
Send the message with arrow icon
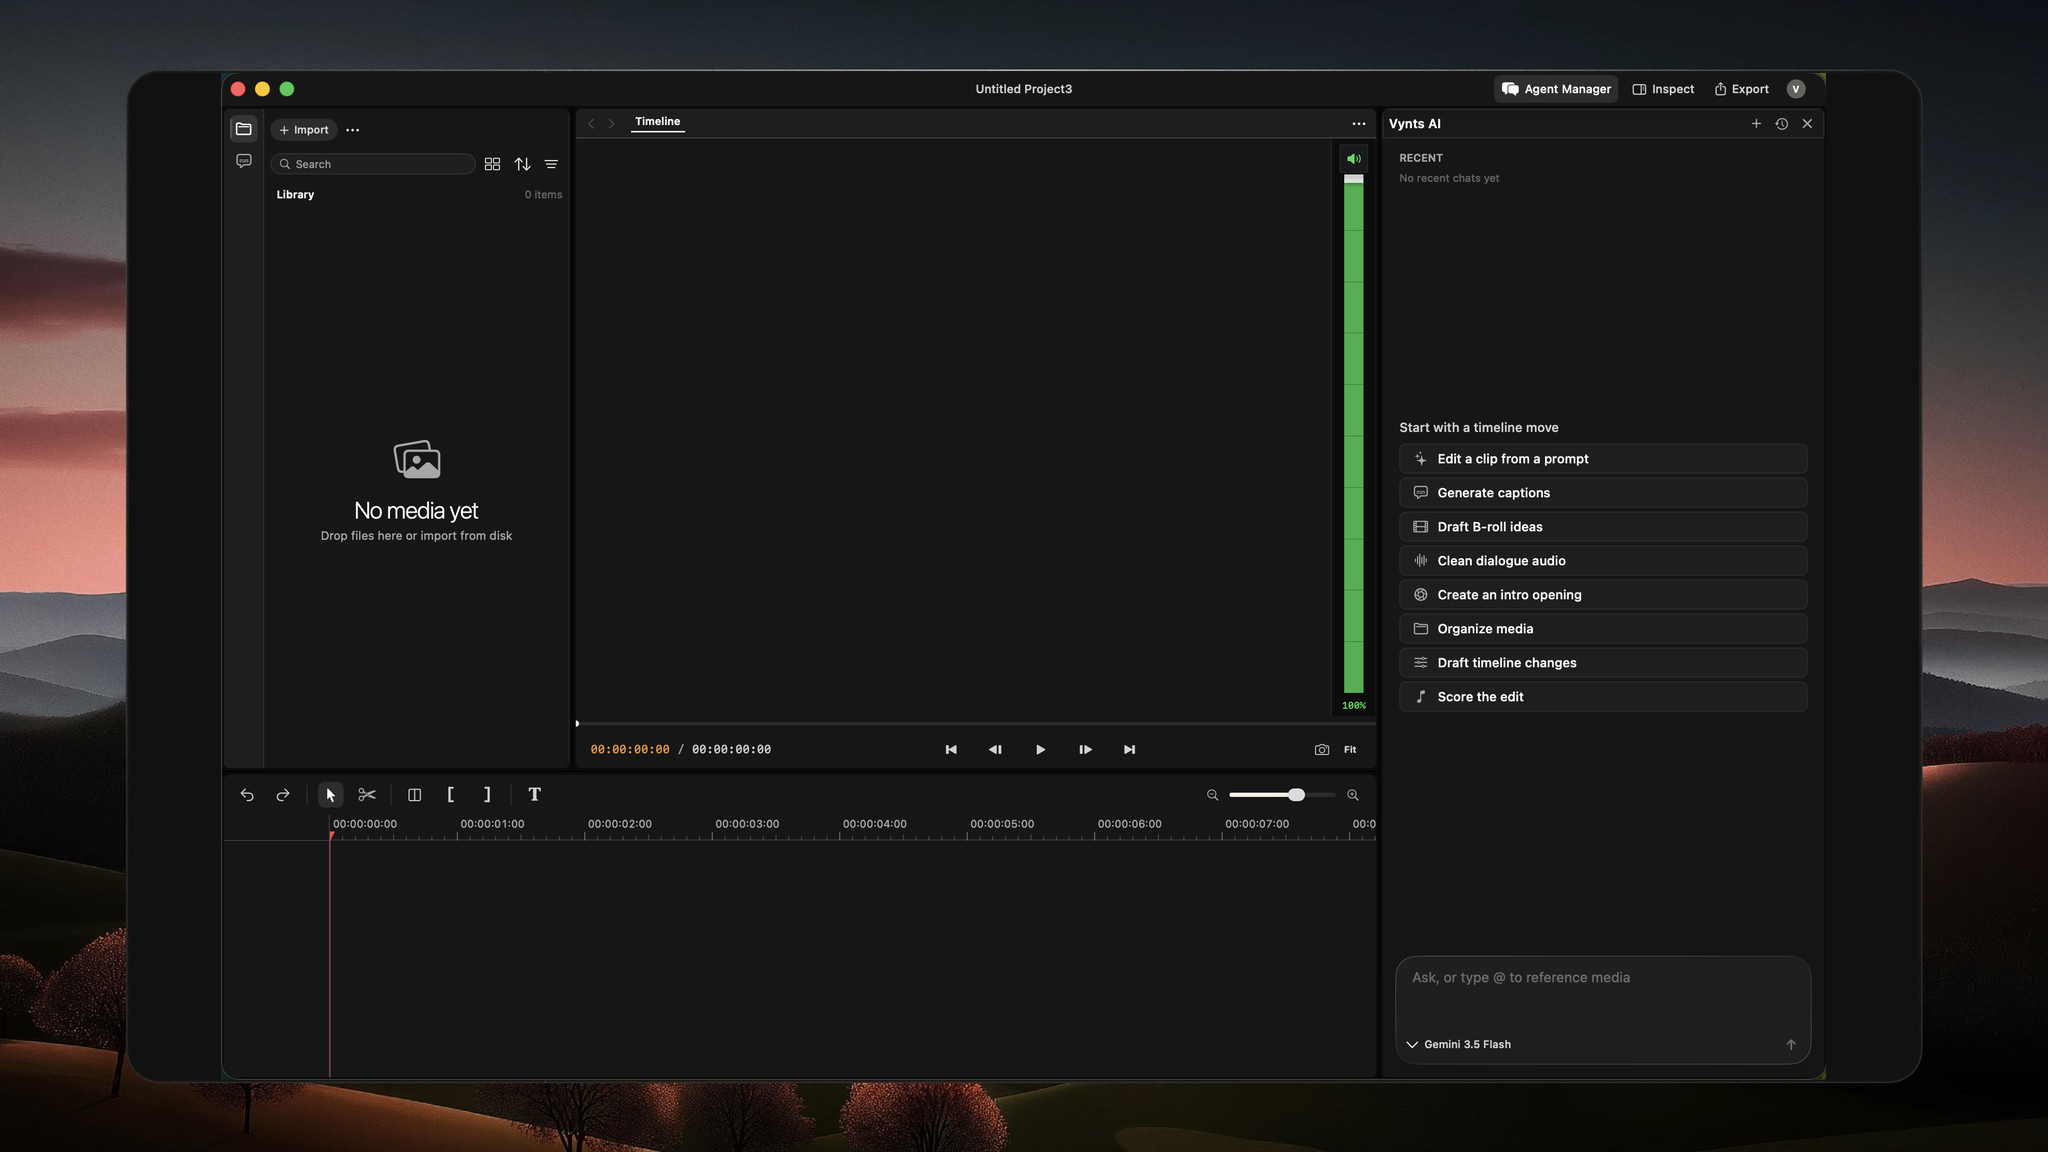tap(1791, 1044)
